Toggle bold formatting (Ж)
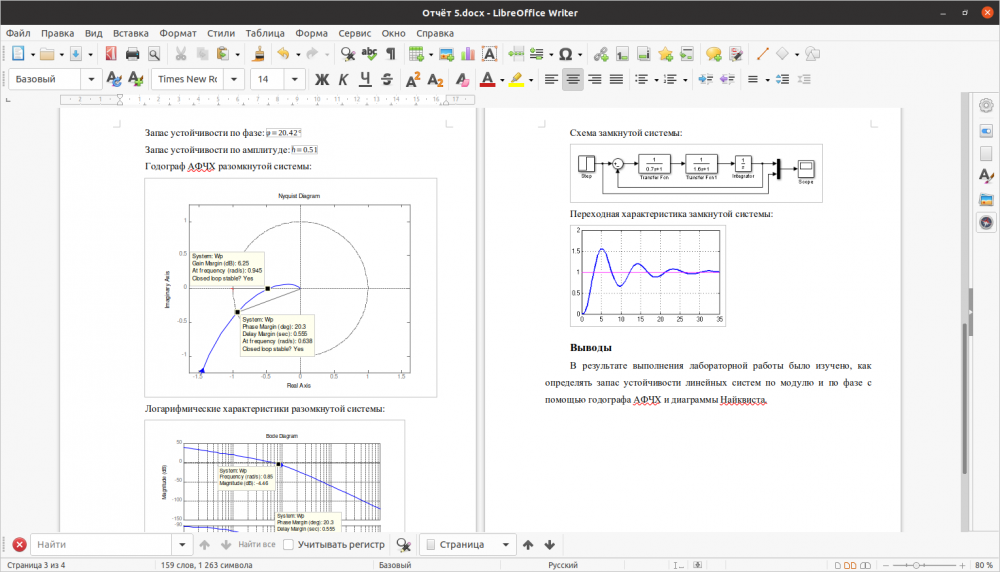This screenshot has width=1000, height=572. 322,79
